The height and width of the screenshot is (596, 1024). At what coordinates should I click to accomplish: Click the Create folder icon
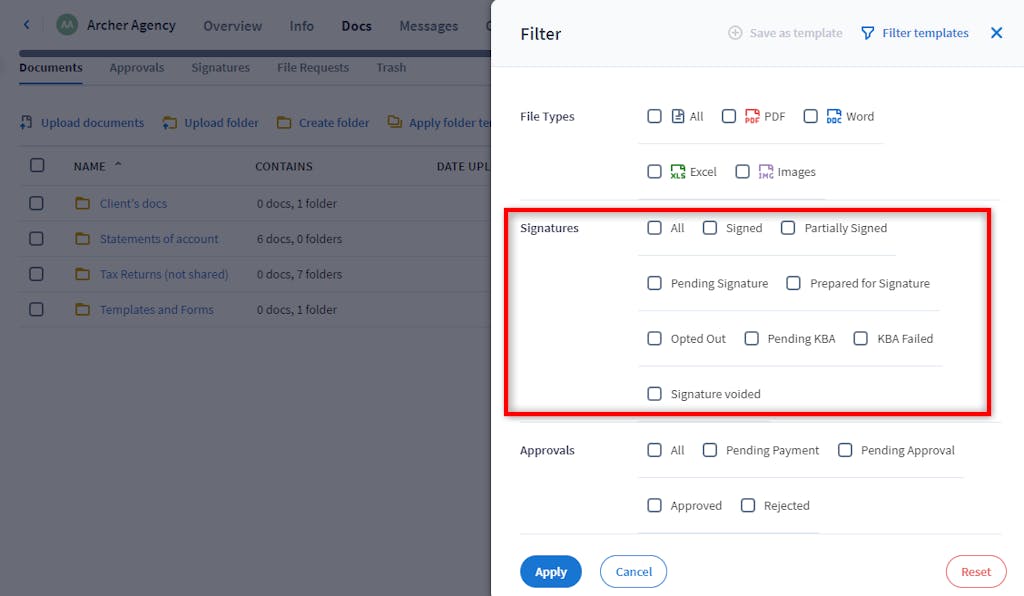point(283,122)
